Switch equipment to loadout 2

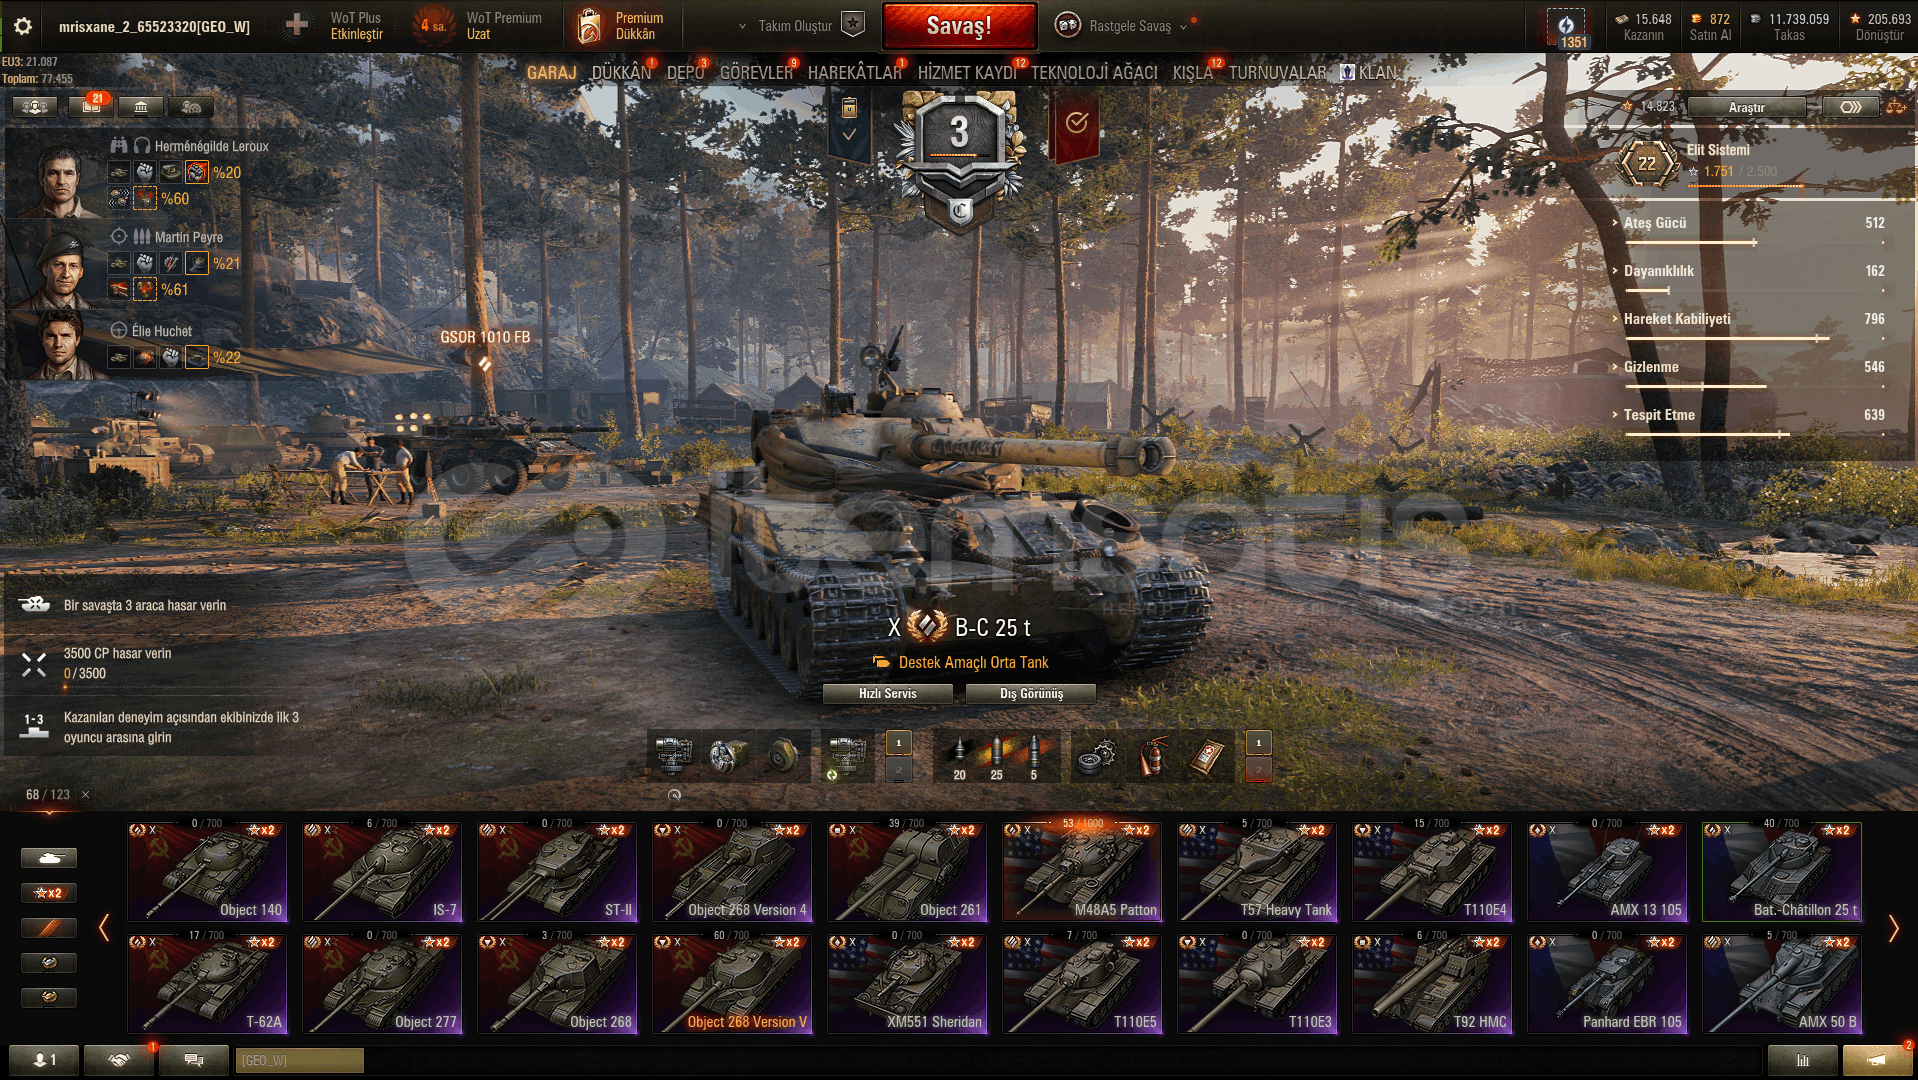pyautogui.click(x=898, y=770)
